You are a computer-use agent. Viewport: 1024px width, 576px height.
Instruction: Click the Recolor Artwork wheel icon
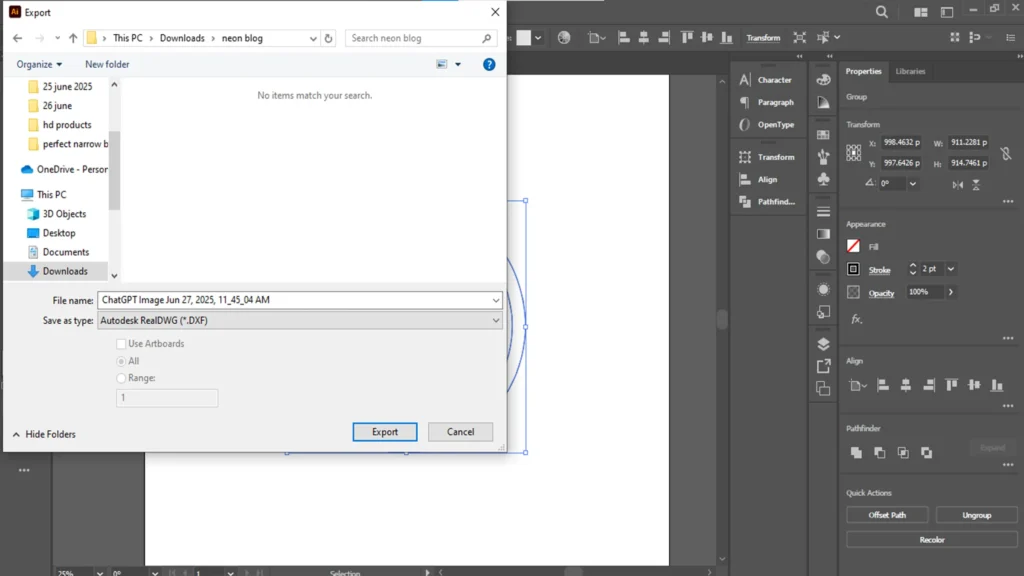pyautogui.click(x=564, y=38)
